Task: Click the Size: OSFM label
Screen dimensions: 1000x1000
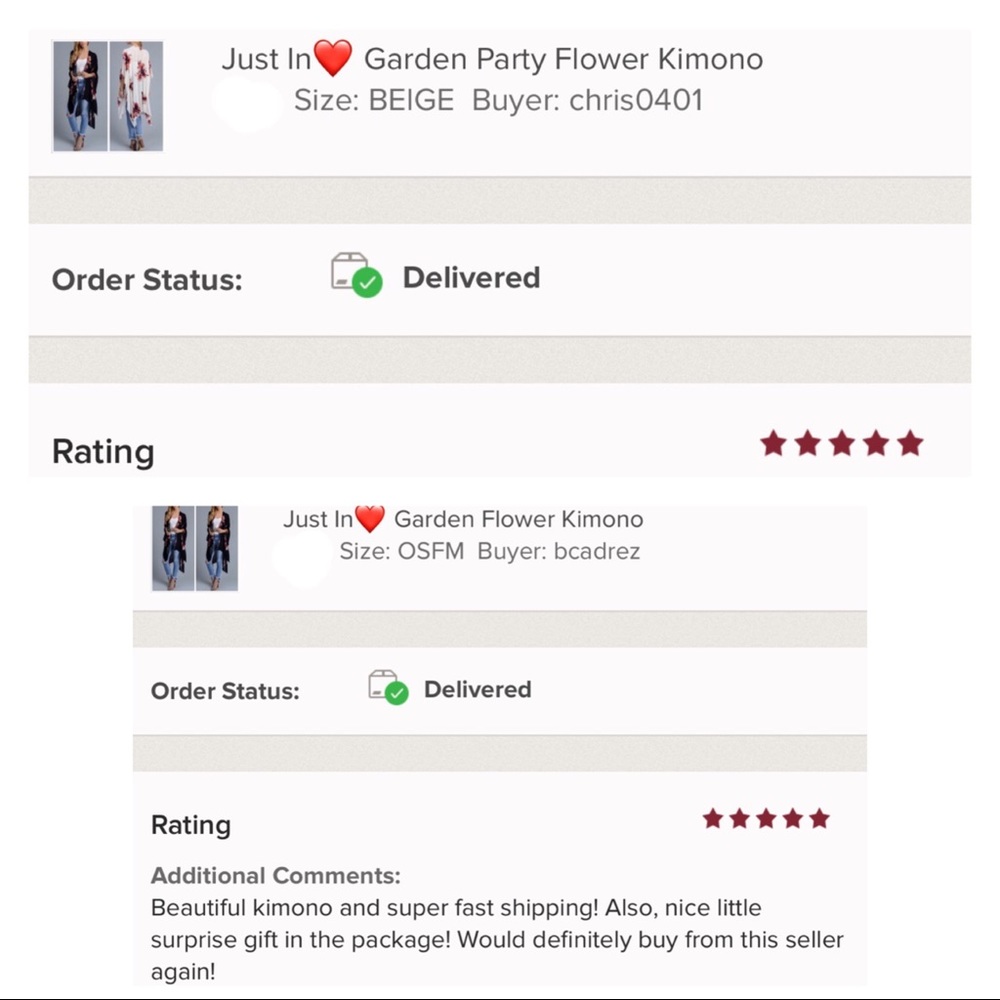Action: pos(402,551)
